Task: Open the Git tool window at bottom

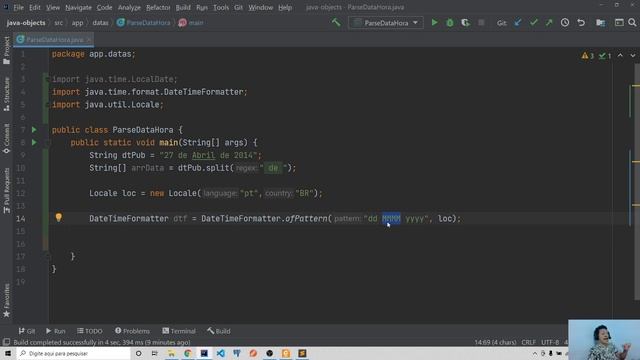Action: [27, 331]
